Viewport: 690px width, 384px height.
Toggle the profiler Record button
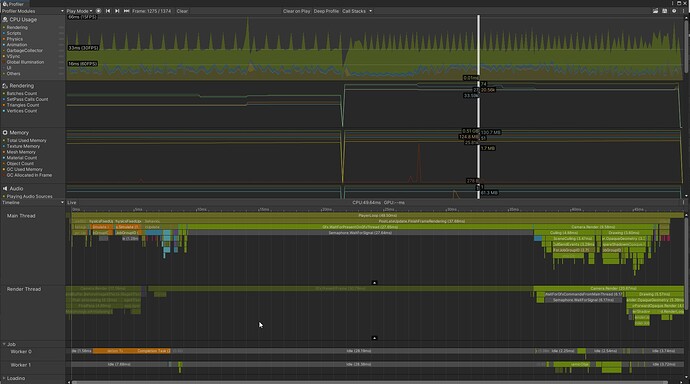coord(98,11)
